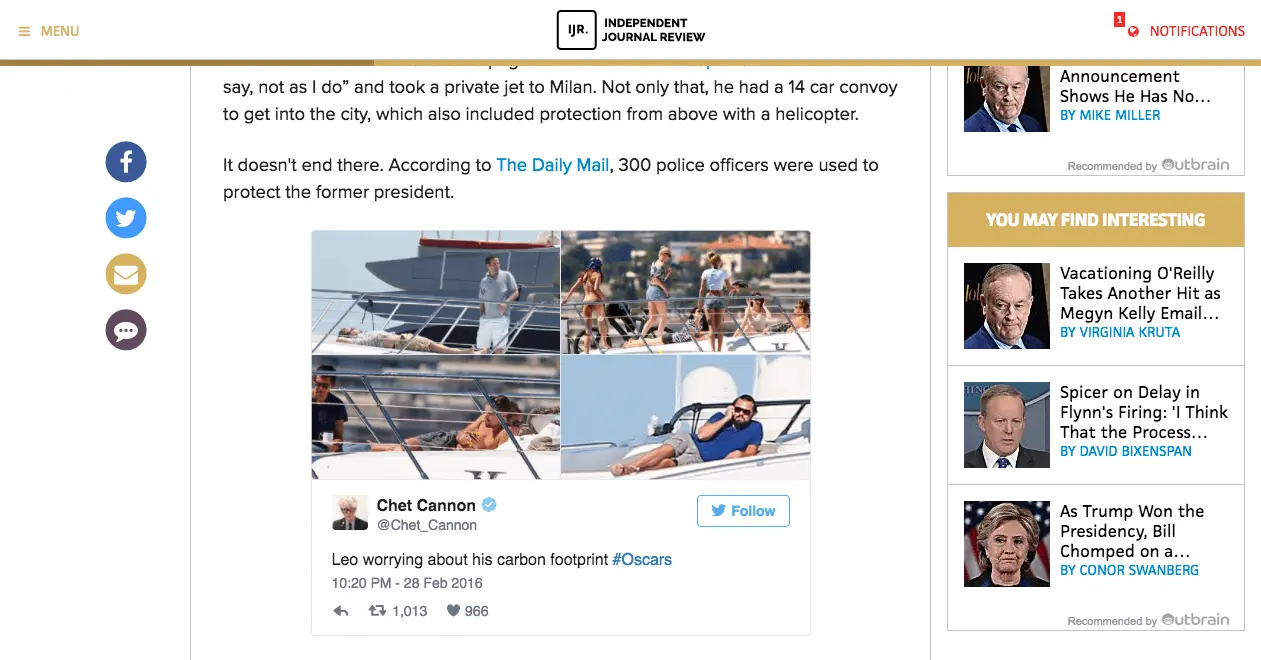Open Chet Cannon's profile avatar
The width and height of the screenshot is (1261, 660).
point(350,513)
